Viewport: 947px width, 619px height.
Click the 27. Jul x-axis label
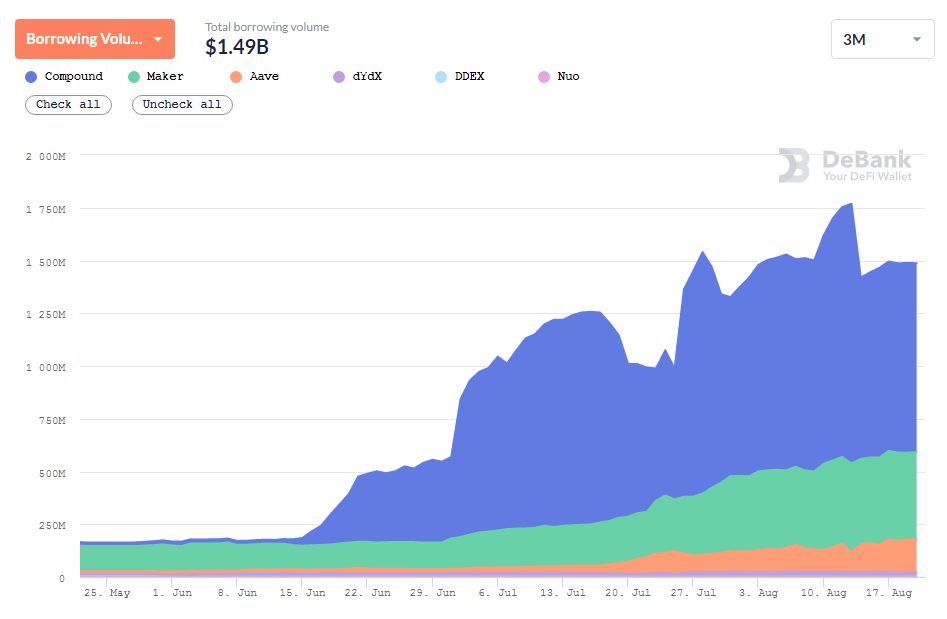click(693, 593)
